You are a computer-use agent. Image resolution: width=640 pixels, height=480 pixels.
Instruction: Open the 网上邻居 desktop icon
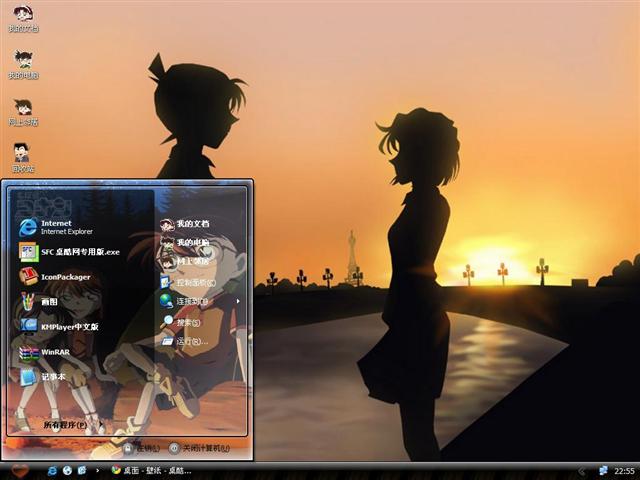coord(23,112)
